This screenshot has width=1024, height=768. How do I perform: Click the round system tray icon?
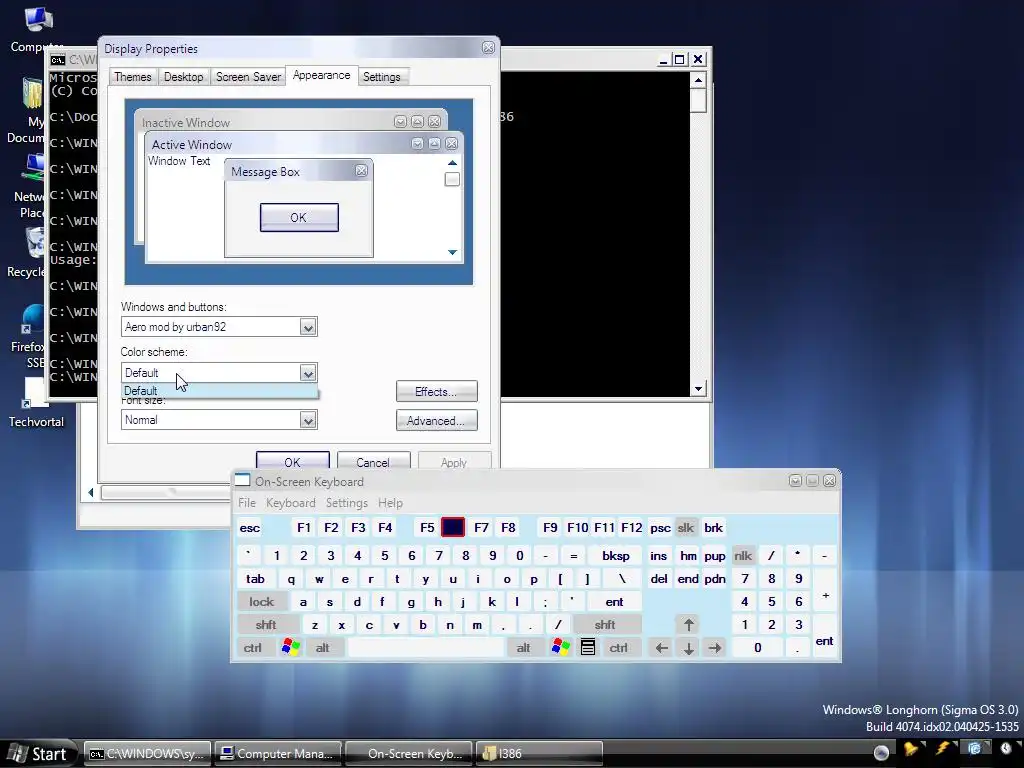tap(881, 752)
